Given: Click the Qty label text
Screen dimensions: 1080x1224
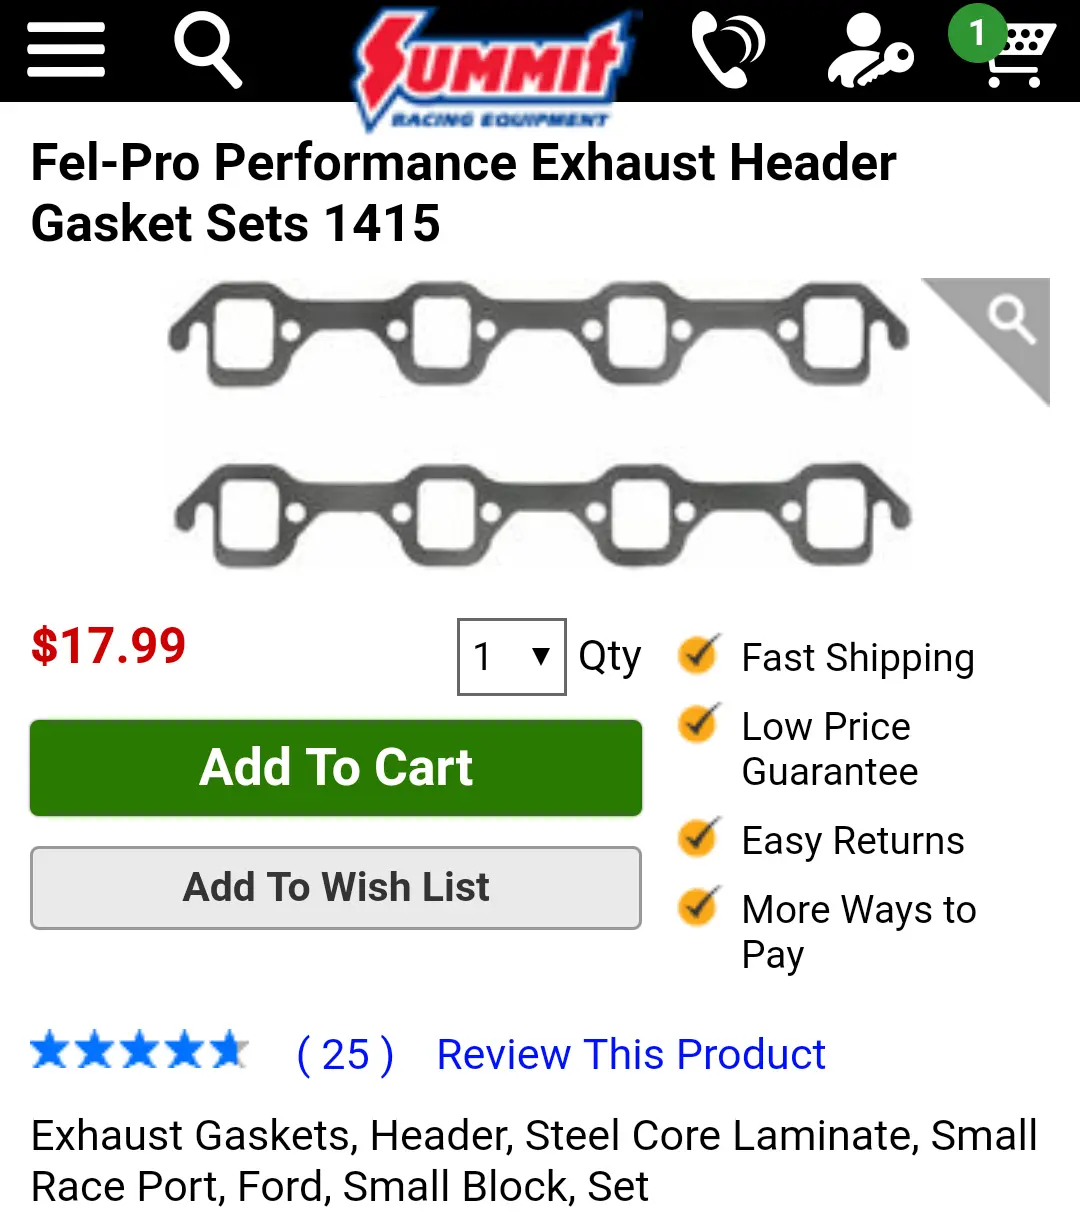Looking at the screenshot, I should click(x=609, y=658).
